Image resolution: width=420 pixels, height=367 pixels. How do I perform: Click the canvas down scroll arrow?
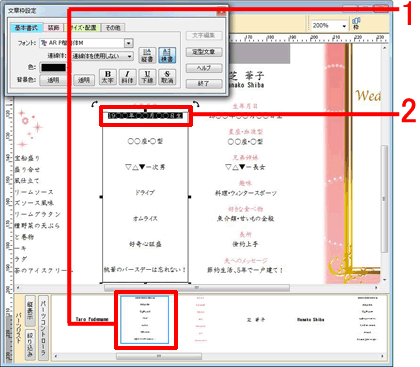point(385,280)
